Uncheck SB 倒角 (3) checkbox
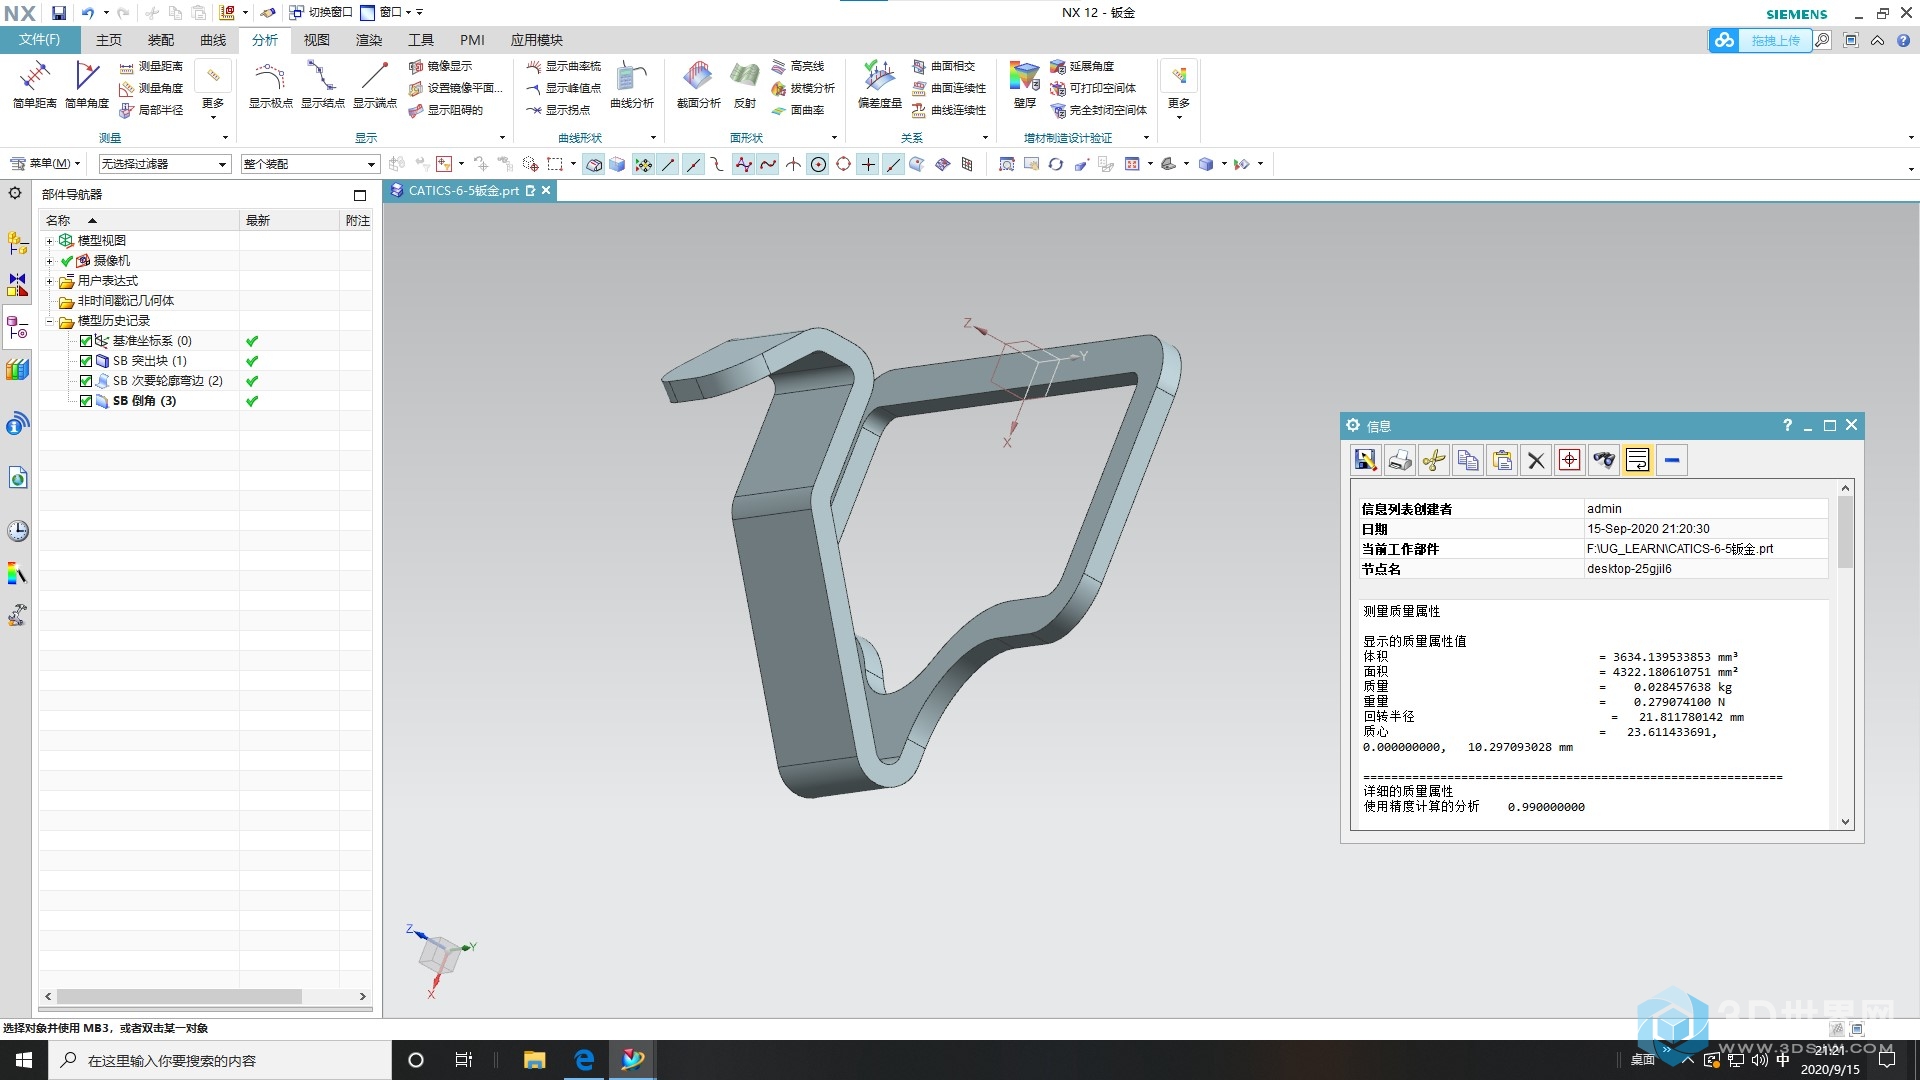This screenshot has width=1920, height=1080. (86, 401)
